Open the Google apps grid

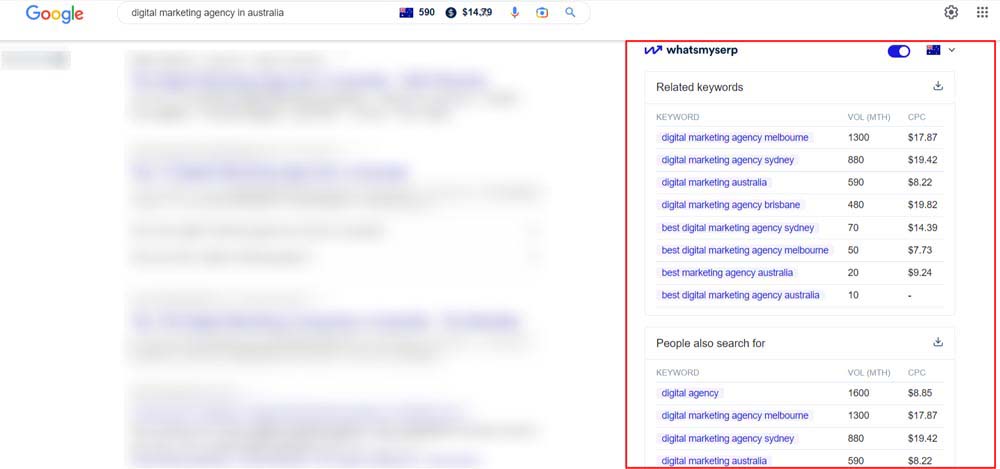[x=982, y=12]
